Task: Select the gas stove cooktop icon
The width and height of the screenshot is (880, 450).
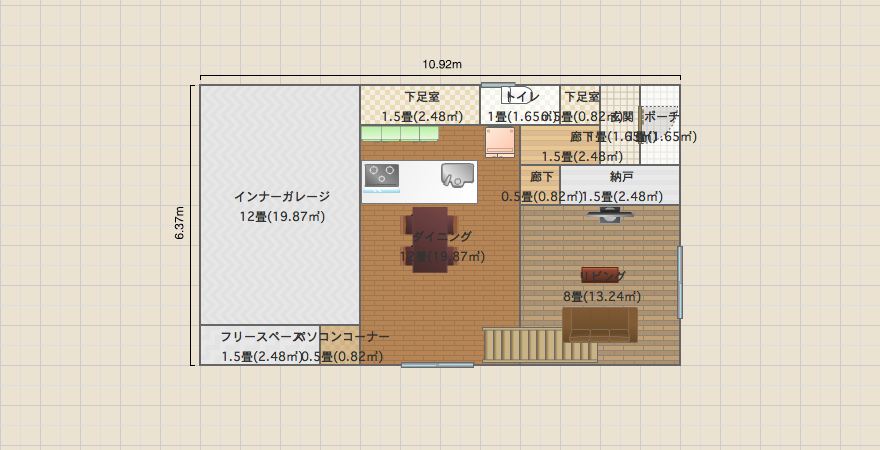Action: [x=382, y=175]
